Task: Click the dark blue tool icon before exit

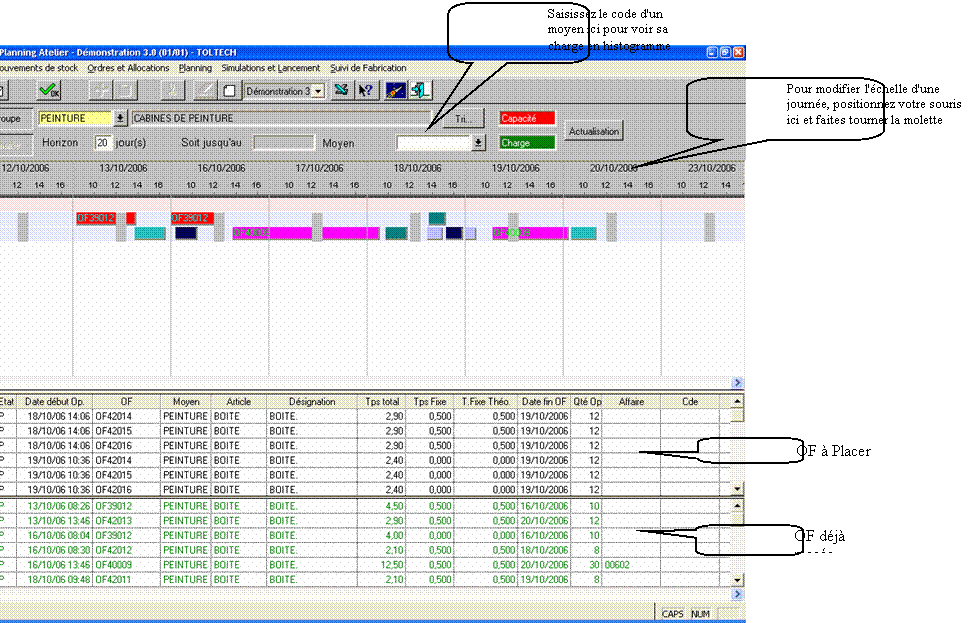Action: point(396,91)
